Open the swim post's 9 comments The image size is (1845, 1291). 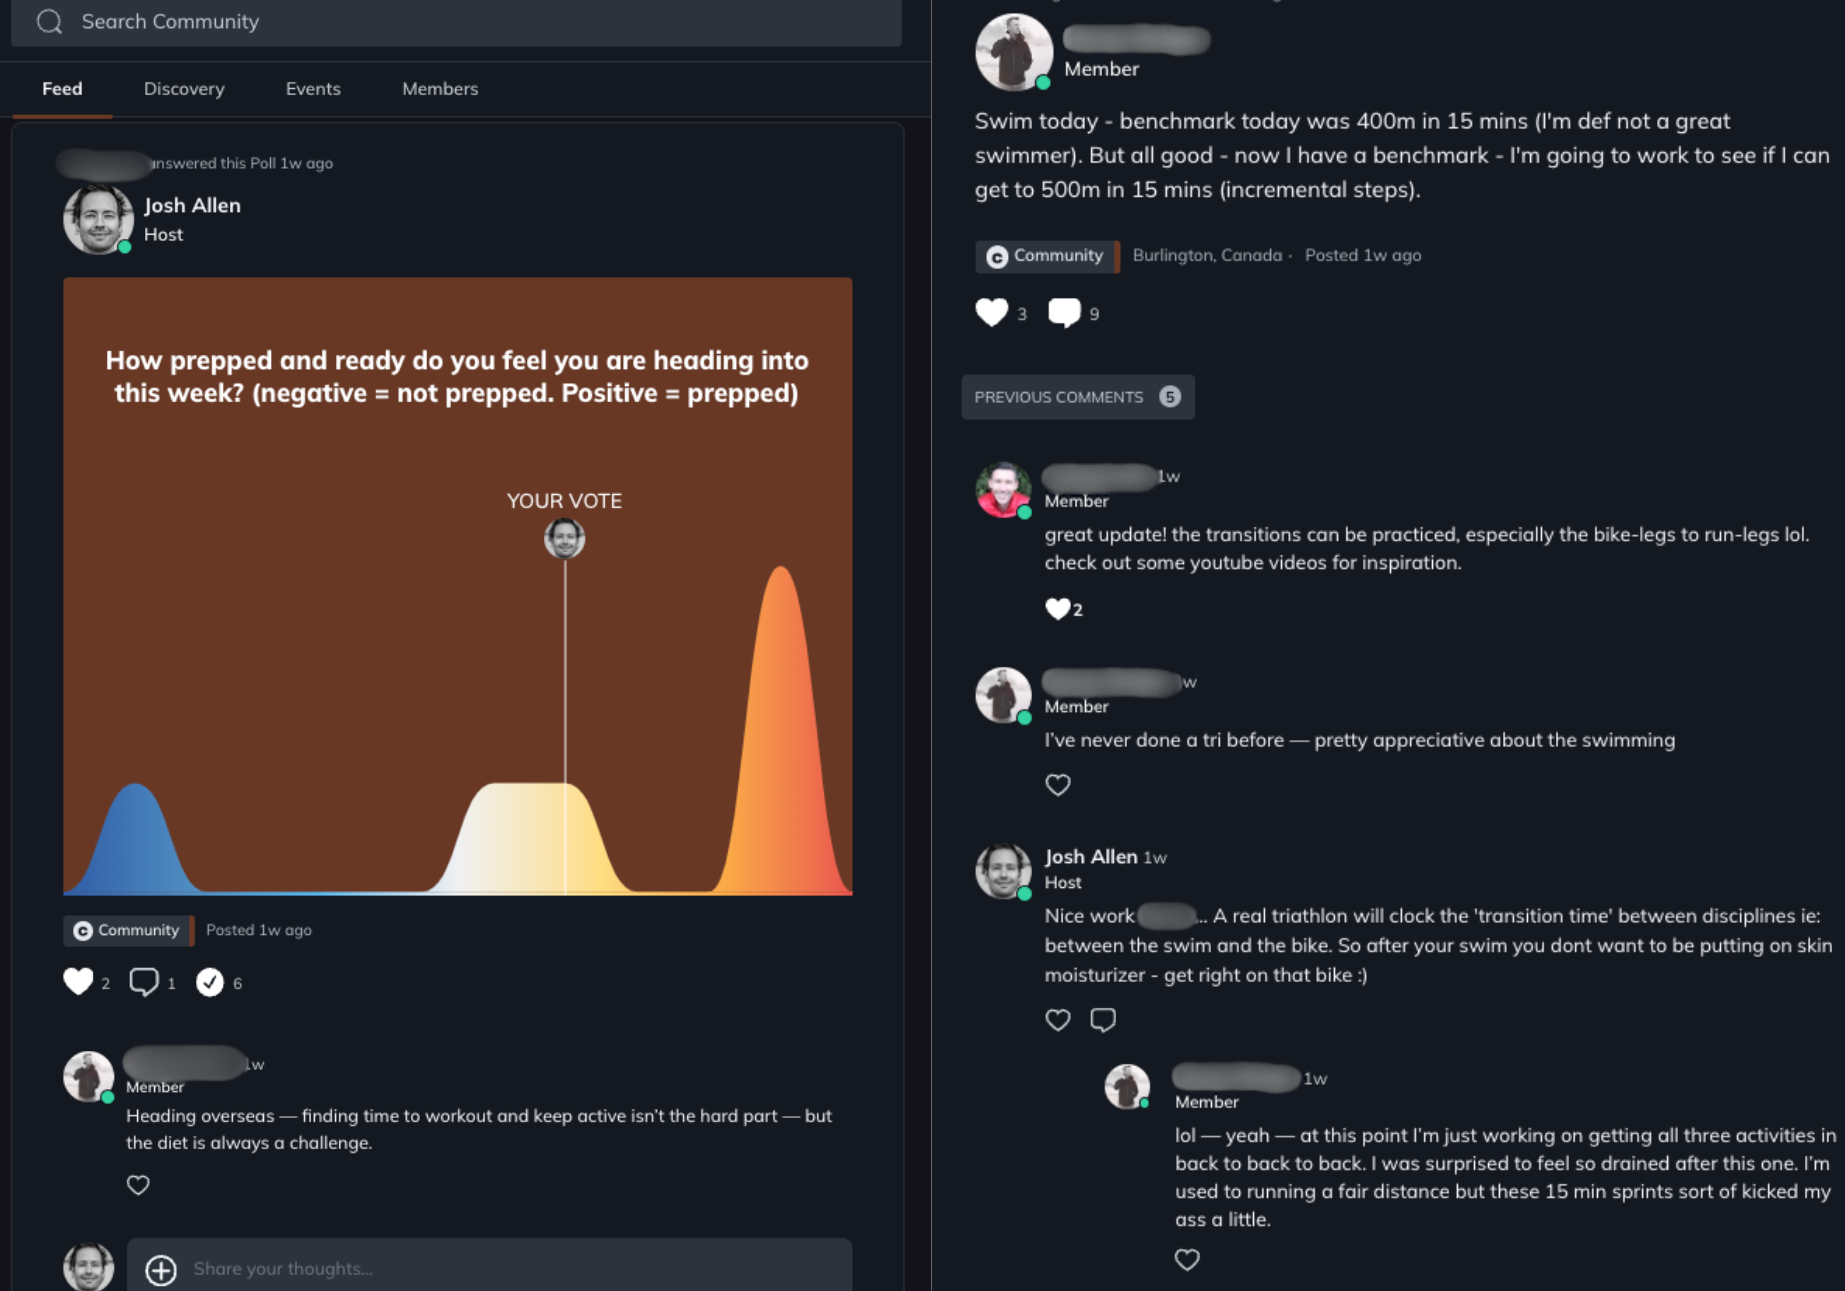click(x=1064, y=313)
